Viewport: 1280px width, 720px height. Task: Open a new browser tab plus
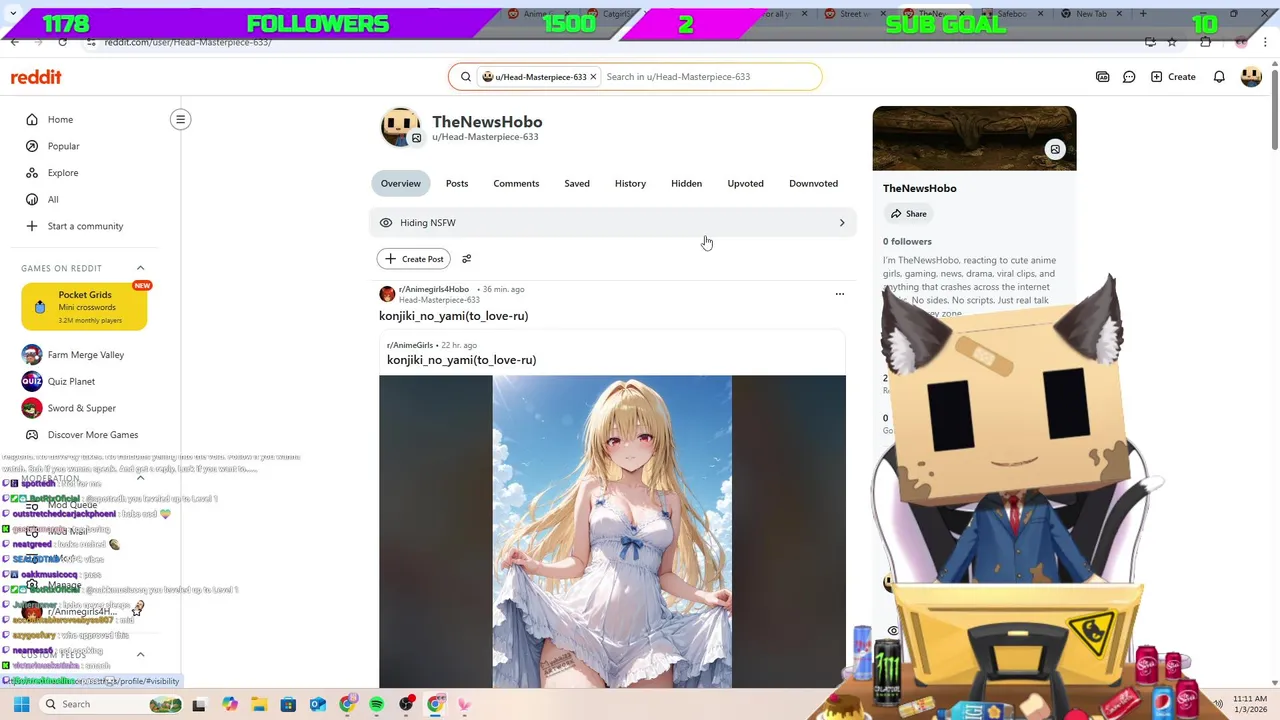tap(1143, 14)
